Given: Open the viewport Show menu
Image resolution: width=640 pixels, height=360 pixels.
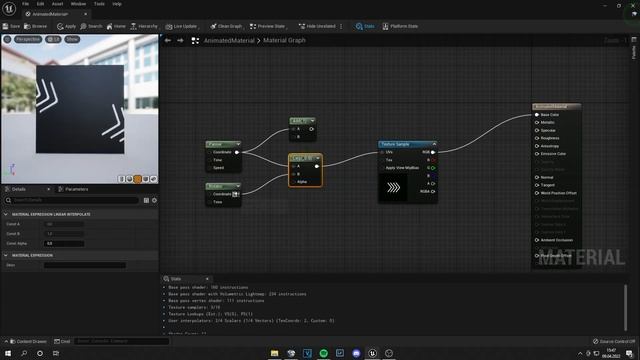Looking at the screenshot, I should pyautogui.click(x=72, y=39).
